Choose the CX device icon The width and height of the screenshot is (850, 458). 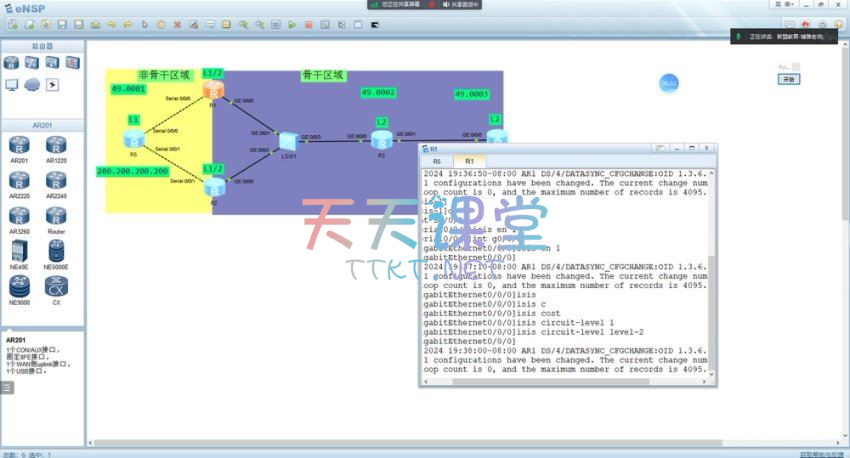(x=56, y=286)
